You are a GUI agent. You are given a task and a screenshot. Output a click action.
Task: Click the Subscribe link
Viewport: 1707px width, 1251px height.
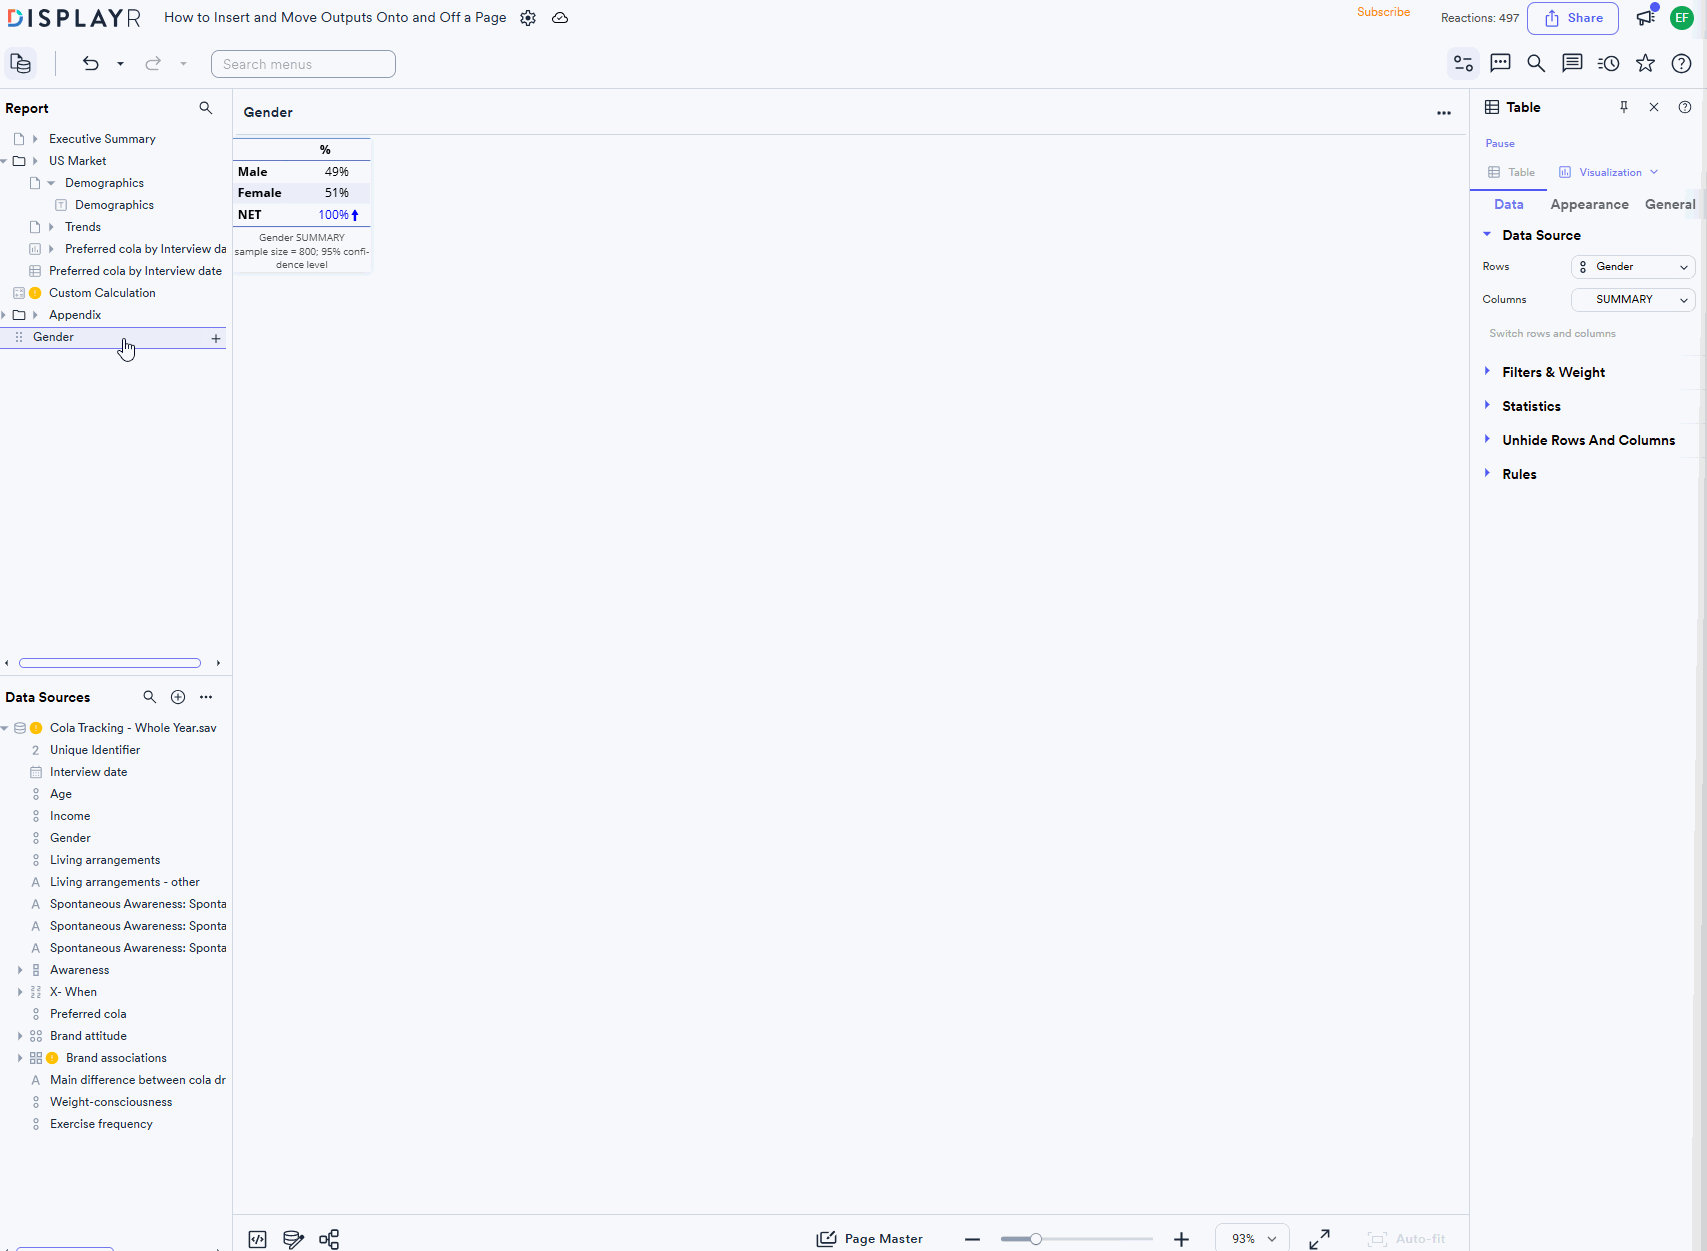1383,12
